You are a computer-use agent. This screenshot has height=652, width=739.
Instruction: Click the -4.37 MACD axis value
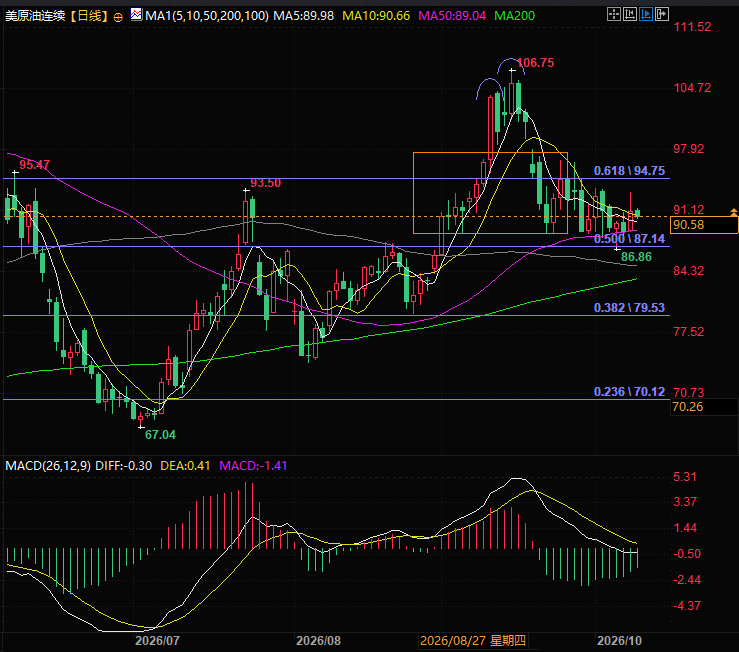coord(687,606)
